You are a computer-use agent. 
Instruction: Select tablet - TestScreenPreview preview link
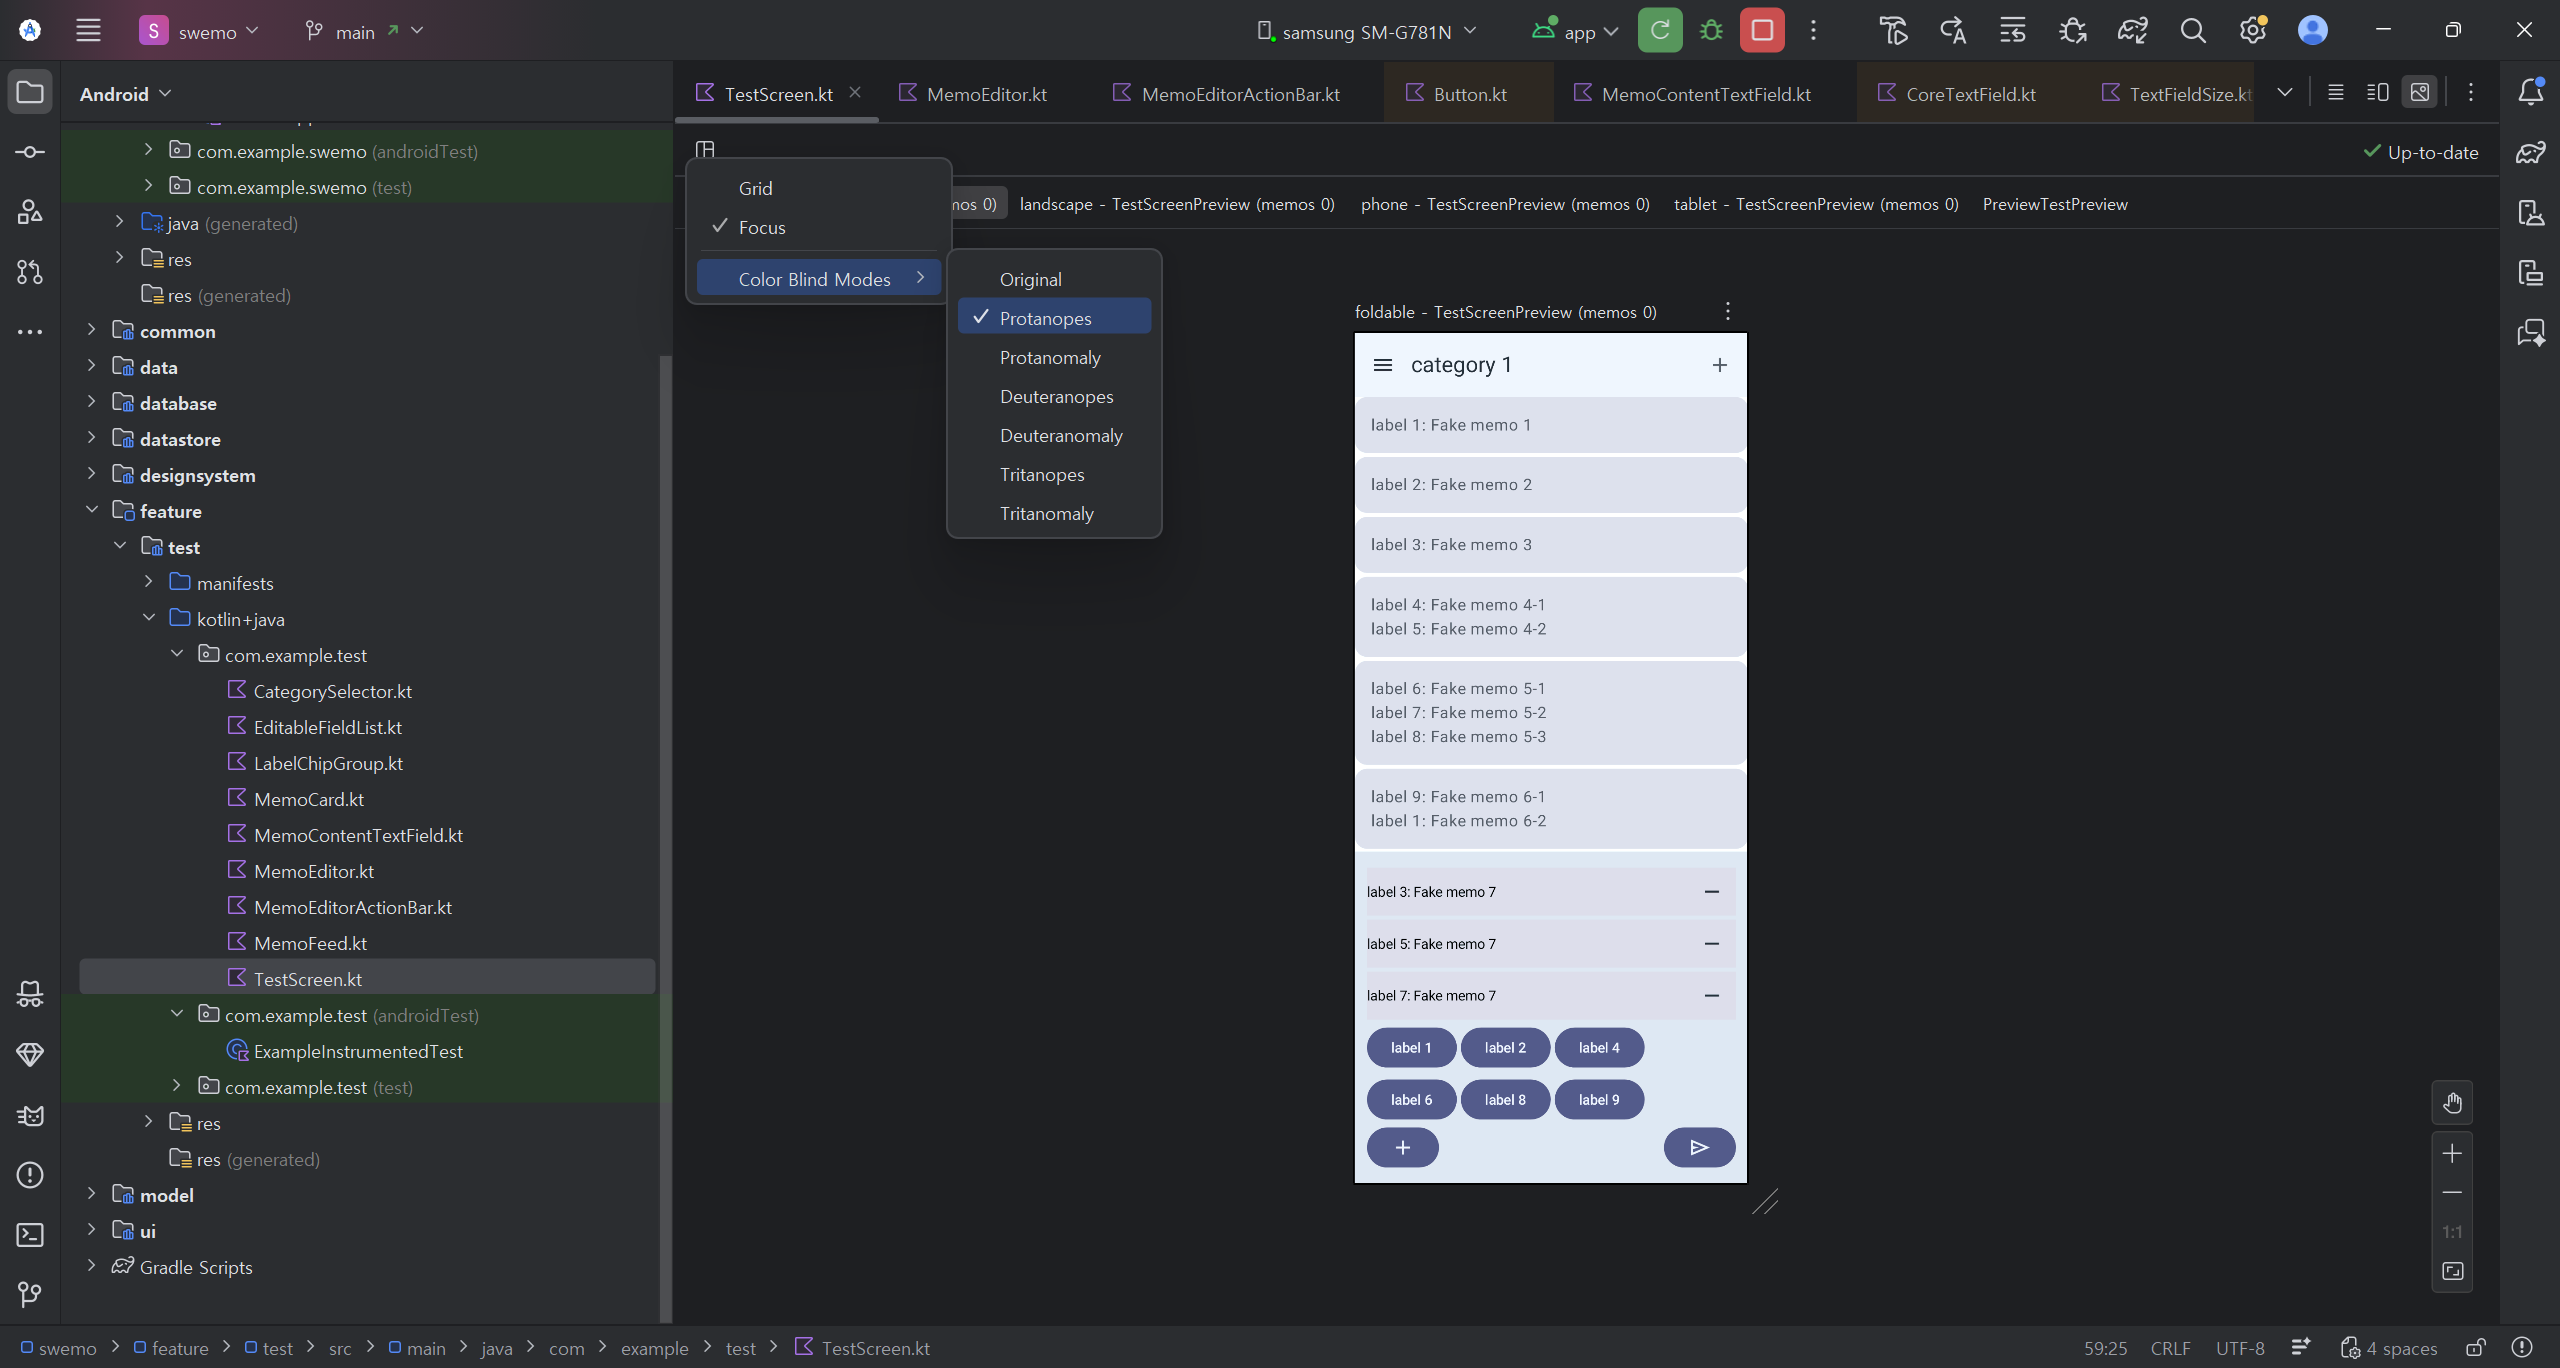(1815, 204)
